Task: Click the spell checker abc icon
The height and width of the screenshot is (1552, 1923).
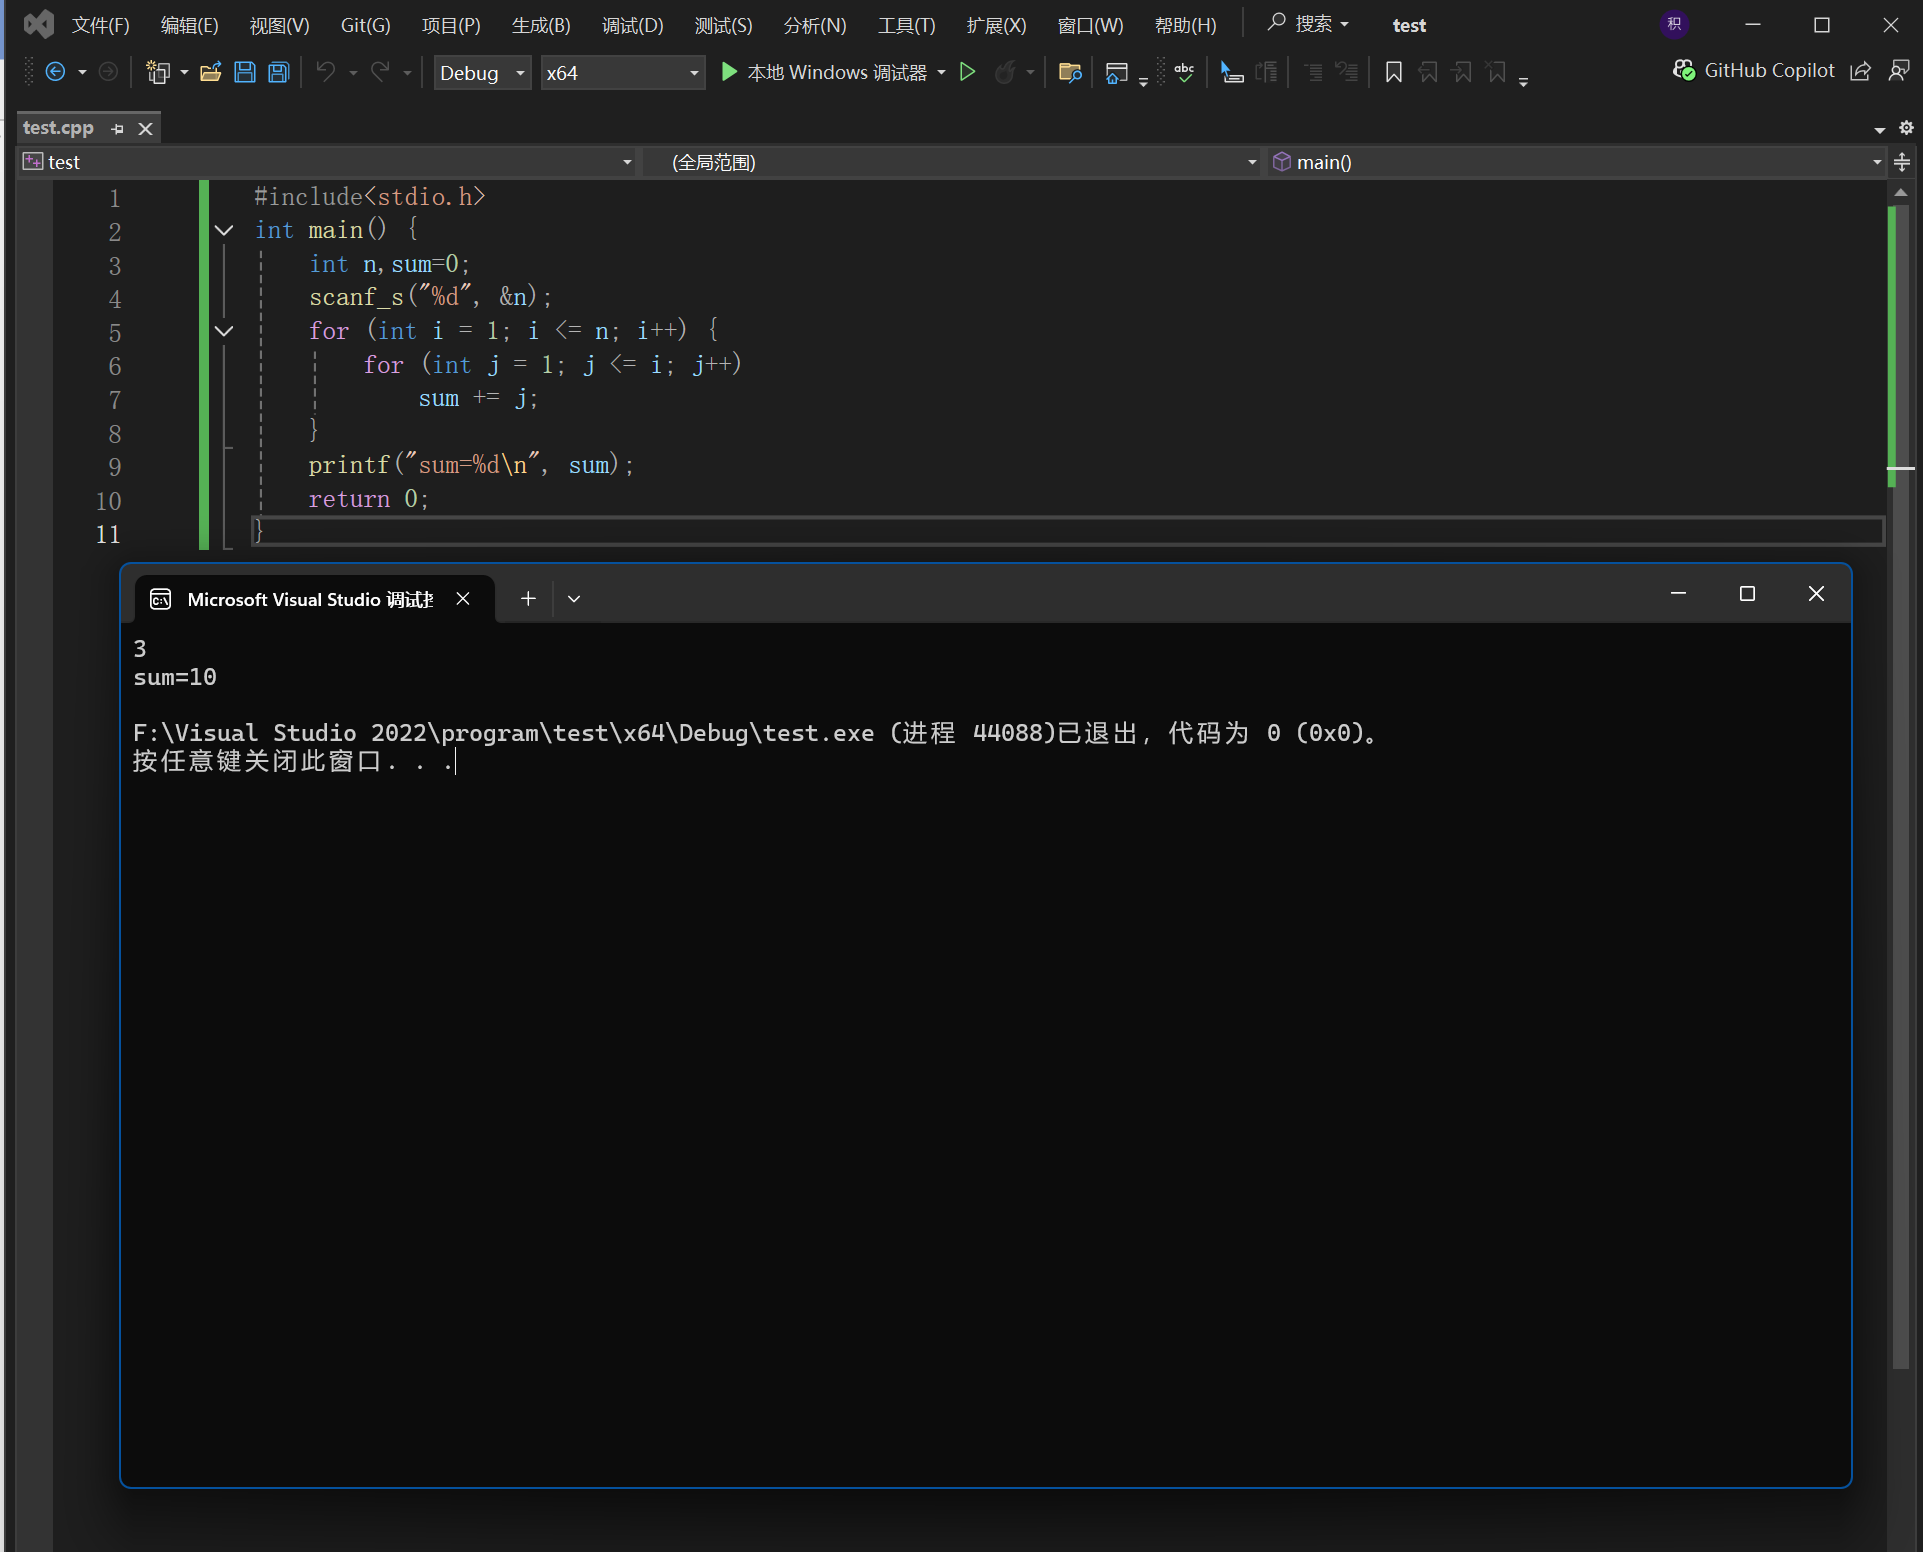Action: tap(1185, 72)
